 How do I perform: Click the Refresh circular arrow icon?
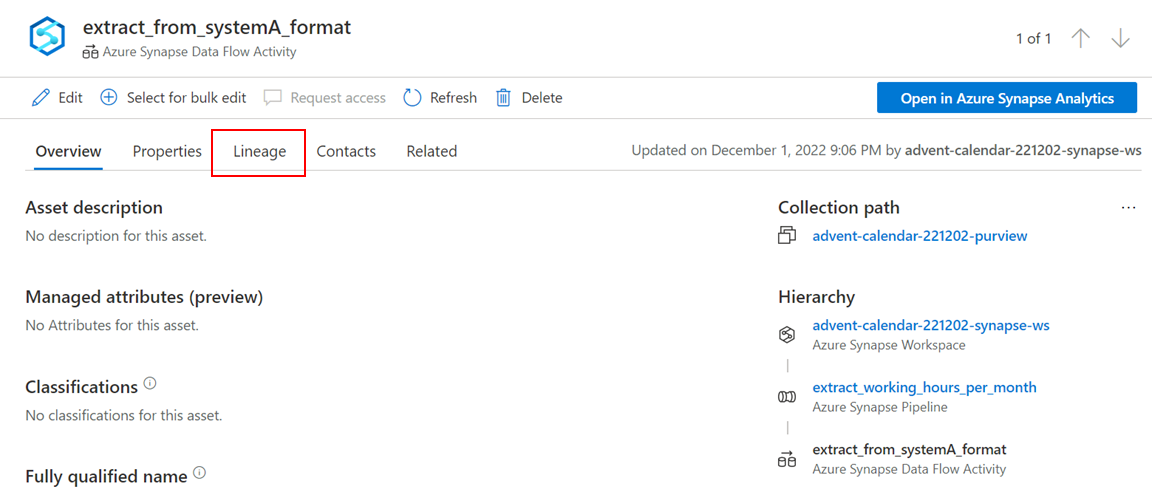coord(412,98)
